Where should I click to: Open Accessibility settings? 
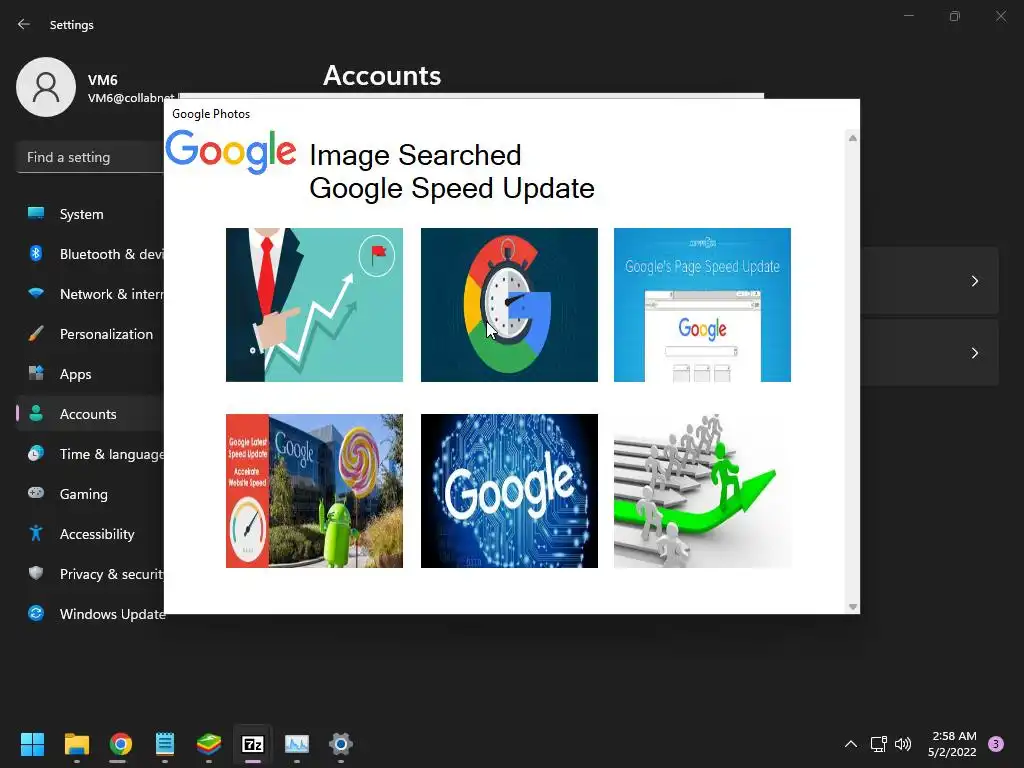tap(90, 534)
